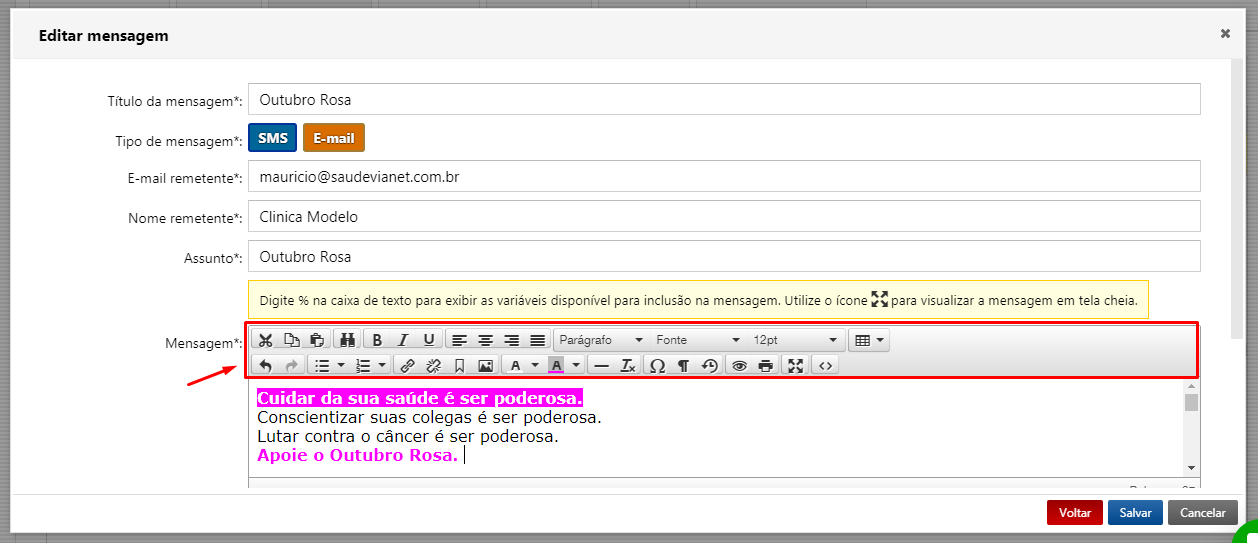Click the dialog's vertical scrollbar

[x=1238, y=200]
